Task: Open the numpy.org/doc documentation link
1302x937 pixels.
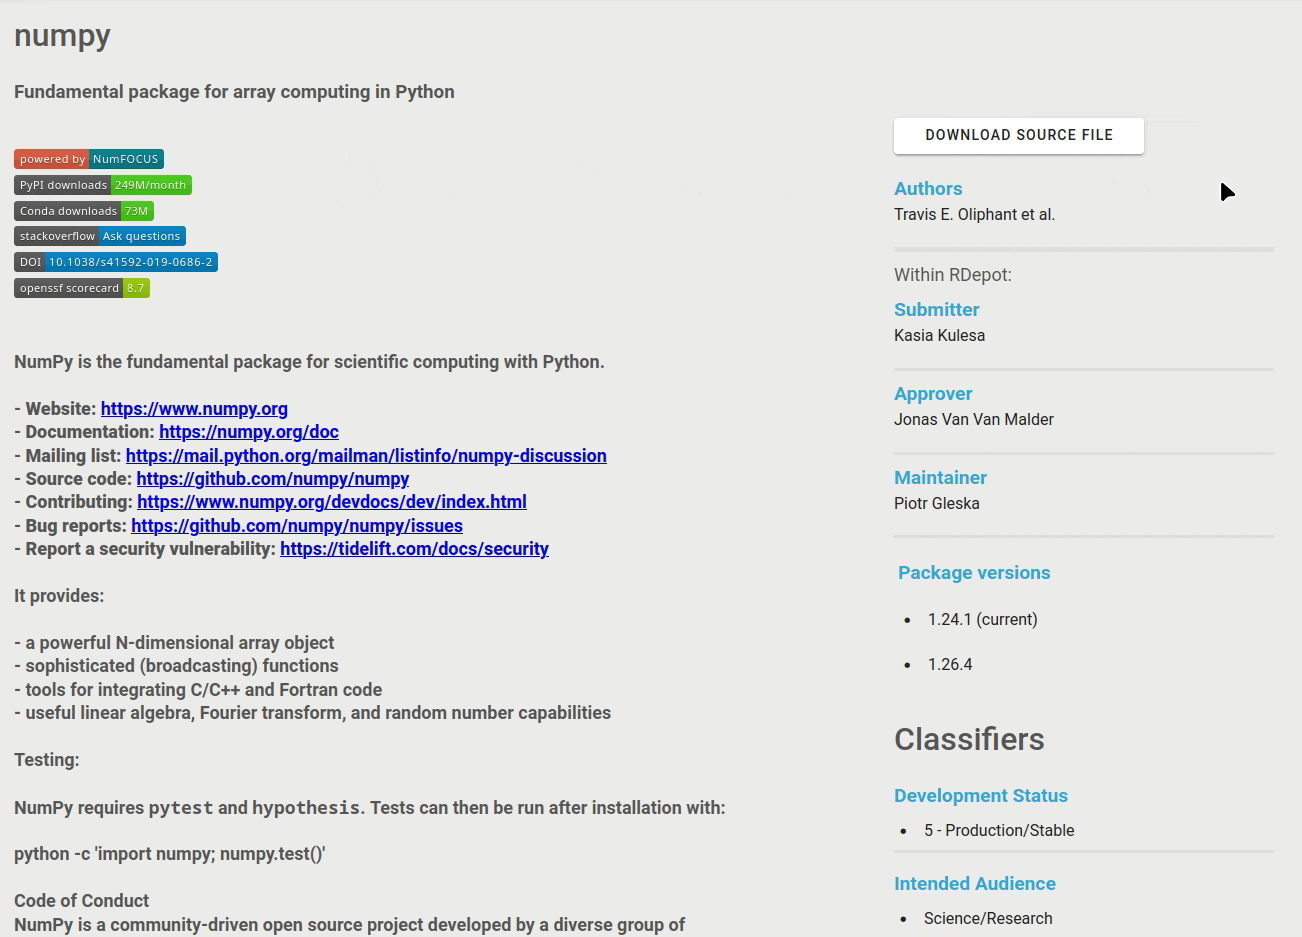Action: pos(249,432)
